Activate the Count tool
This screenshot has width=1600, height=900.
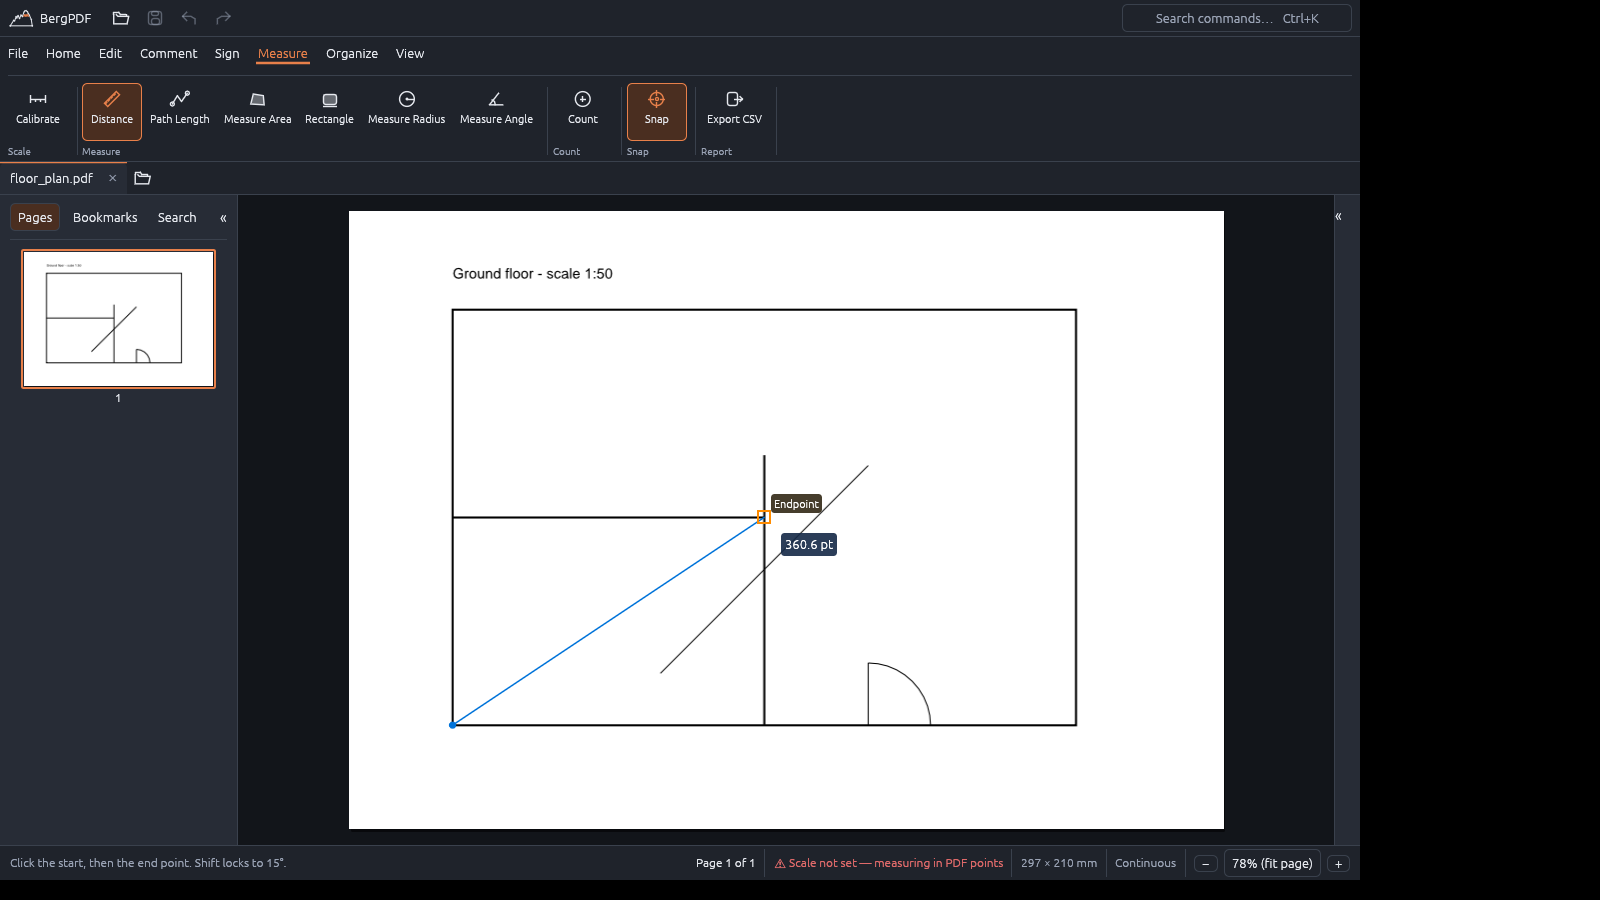(x=583, y=111)
